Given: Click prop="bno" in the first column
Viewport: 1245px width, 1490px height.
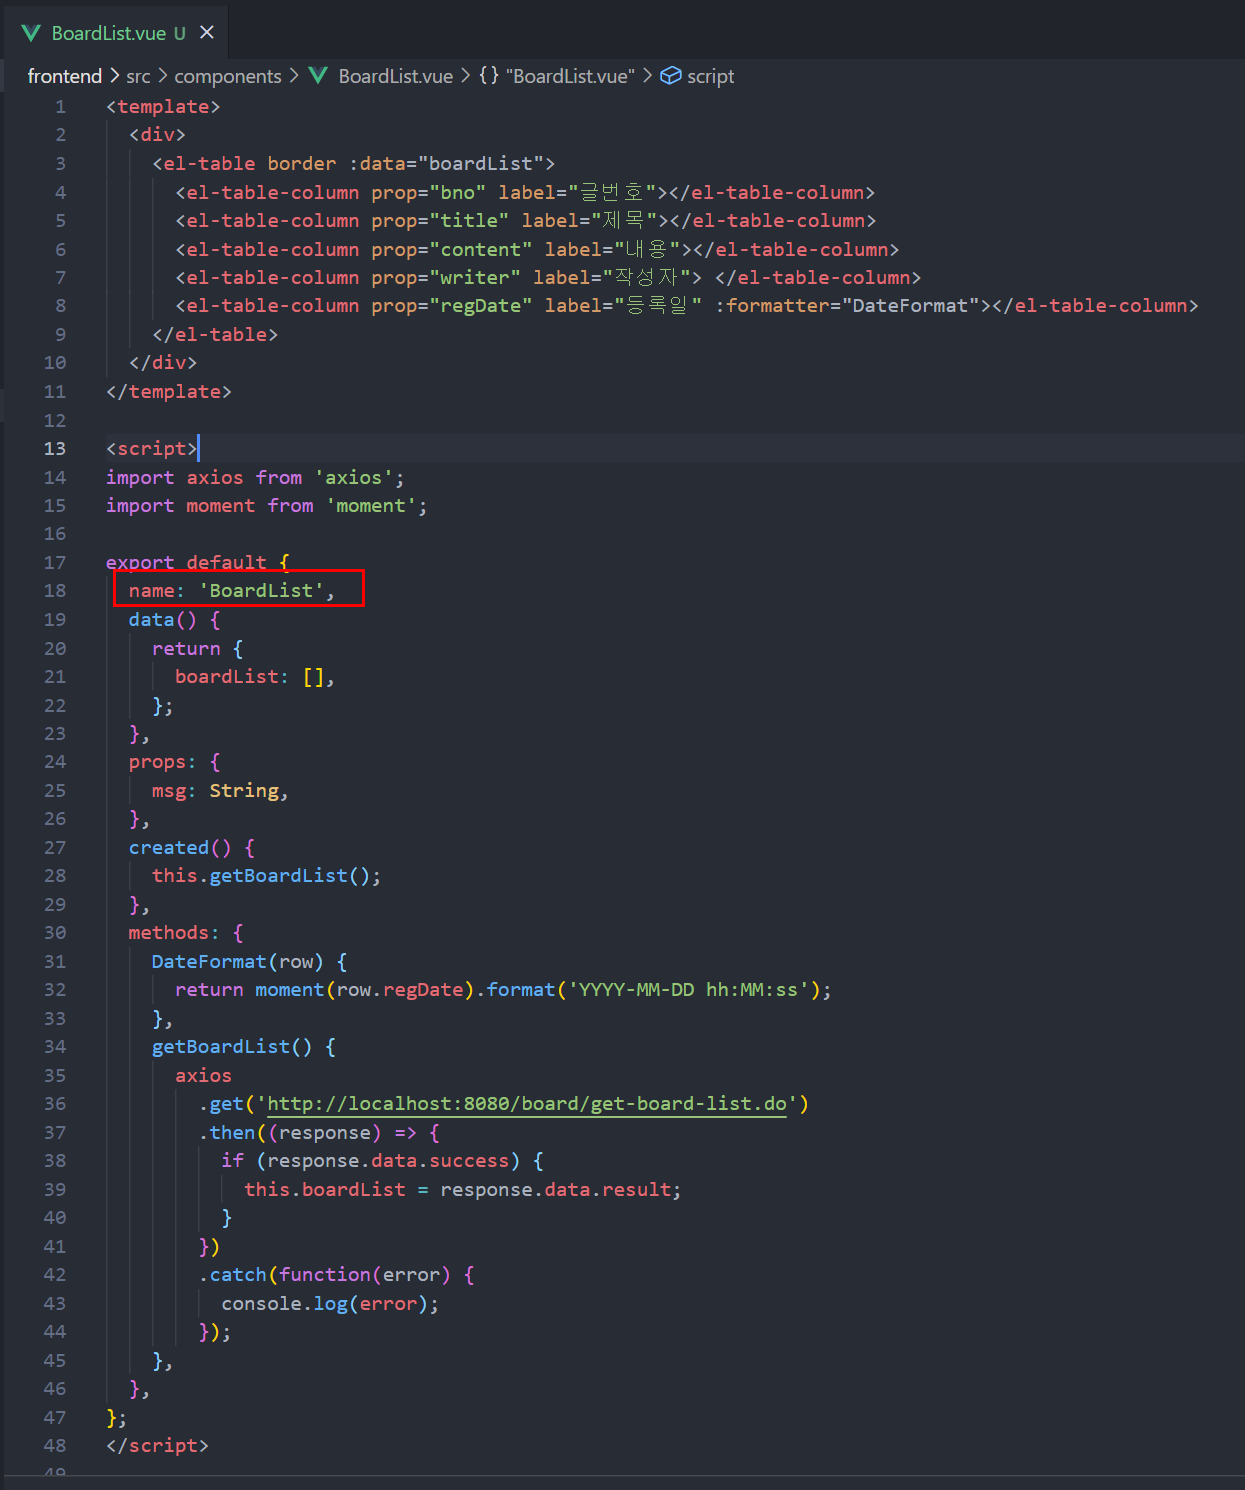Looking at the screenshot, I should [428, 192].
